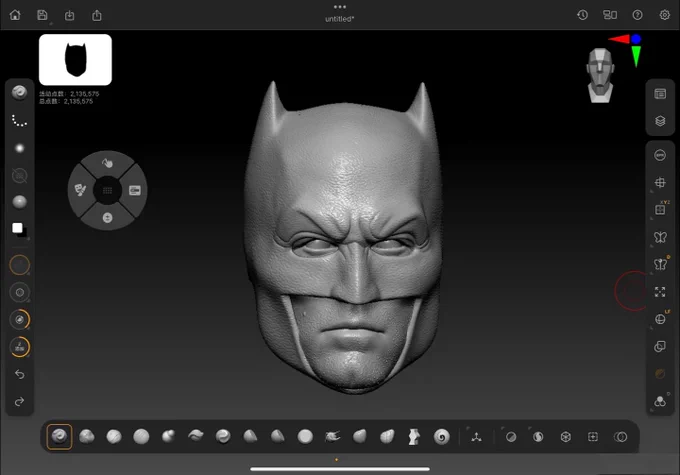Viewport: 680px width, 475px height.
Task: Activate the gizmo three-axis icon
Action: (476, 437)
